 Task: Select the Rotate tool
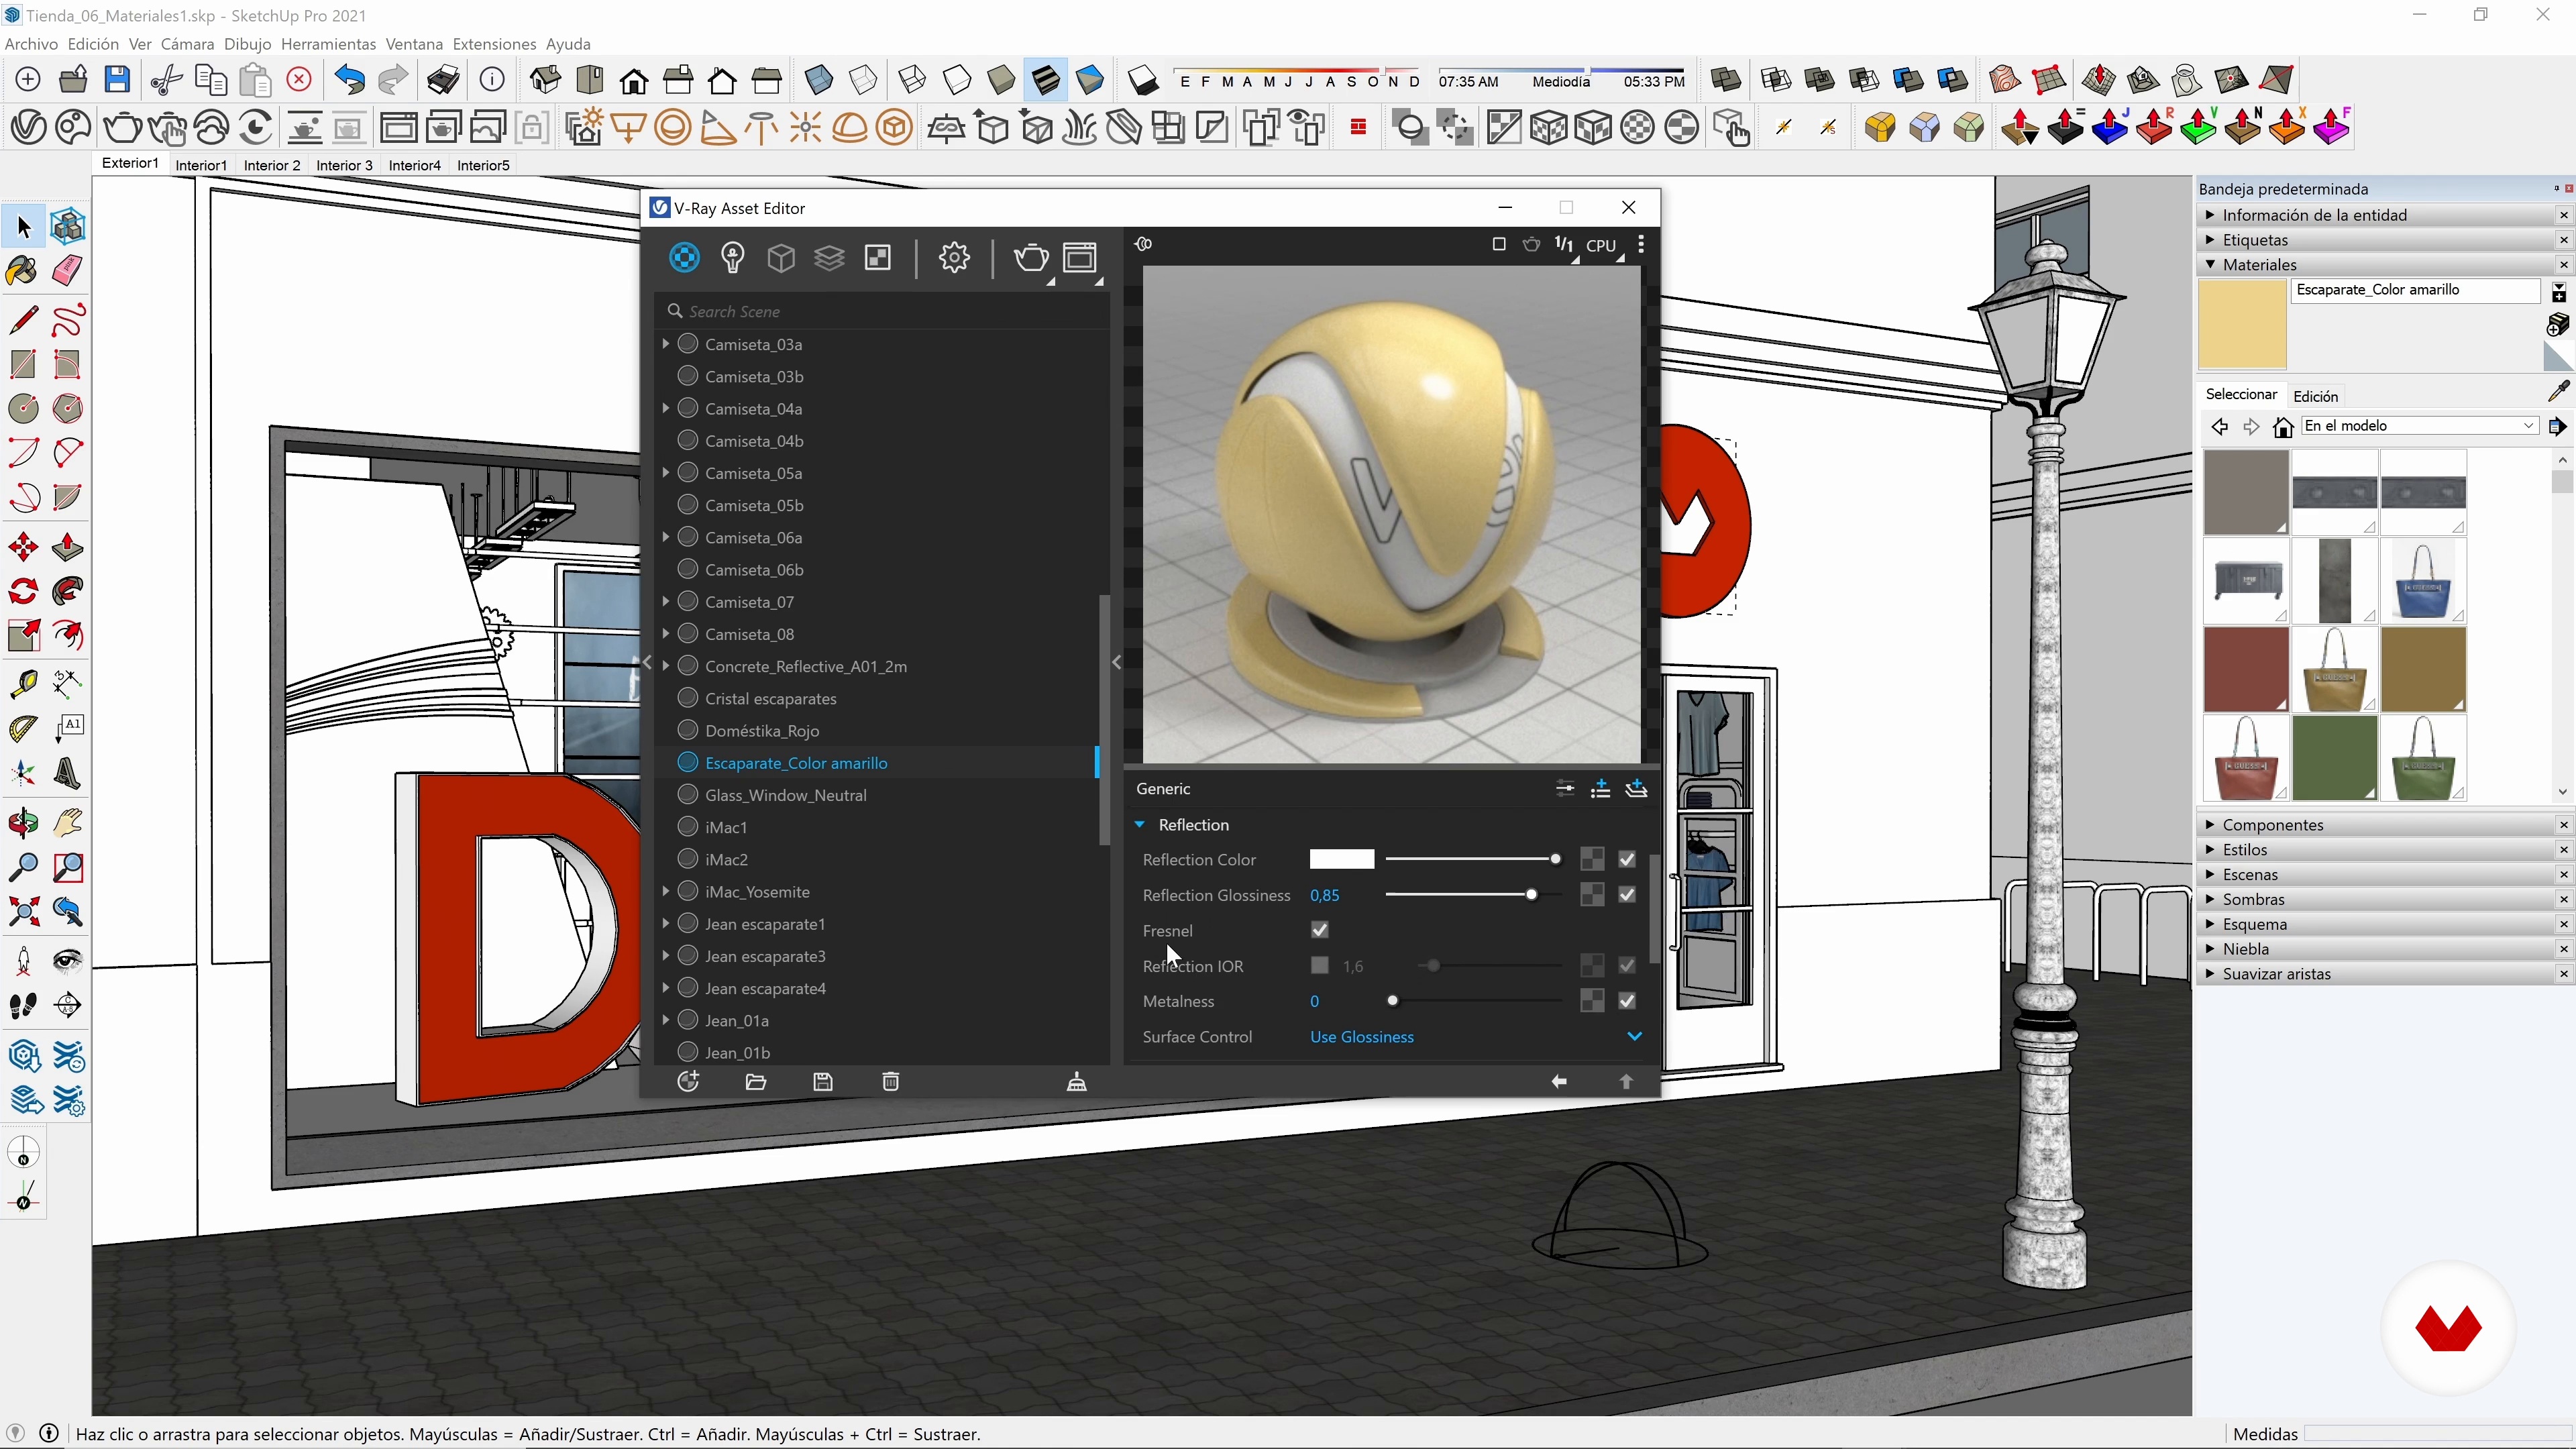click(23, 592)
